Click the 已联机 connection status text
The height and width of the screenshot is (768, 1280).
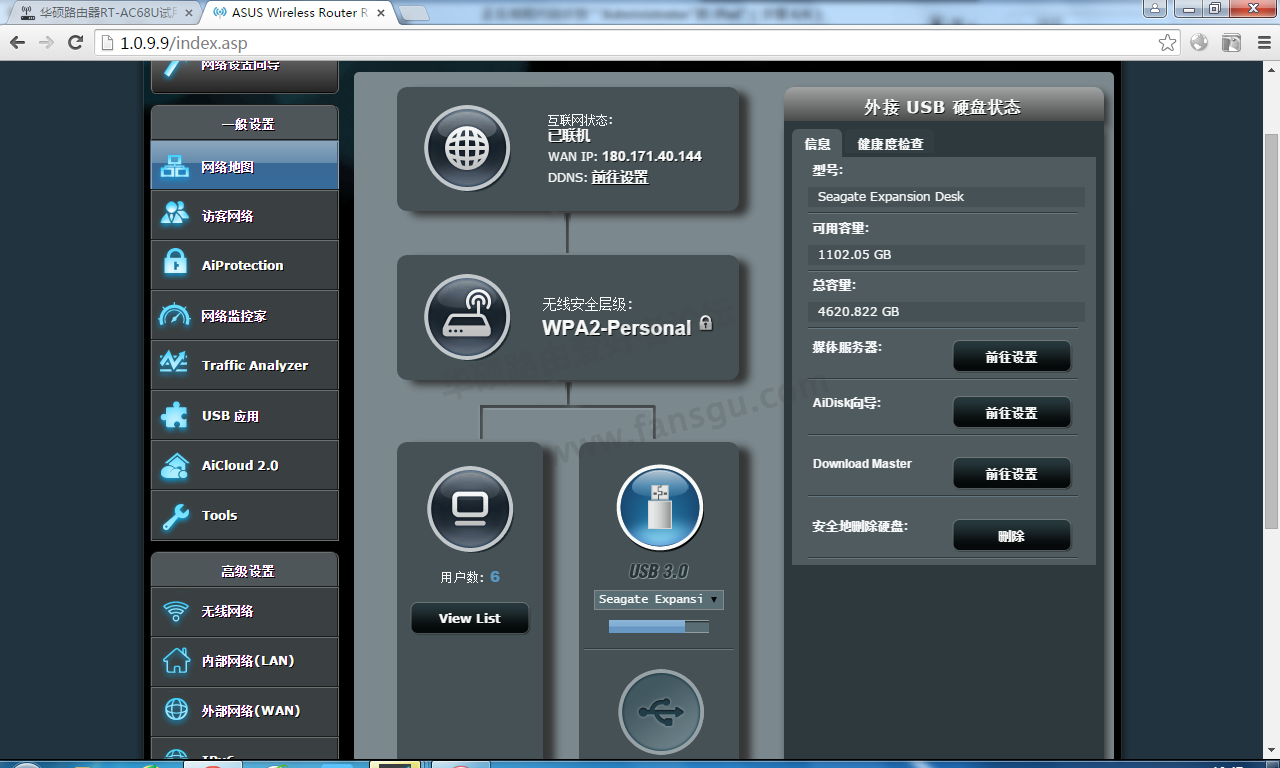click(569, 136)
